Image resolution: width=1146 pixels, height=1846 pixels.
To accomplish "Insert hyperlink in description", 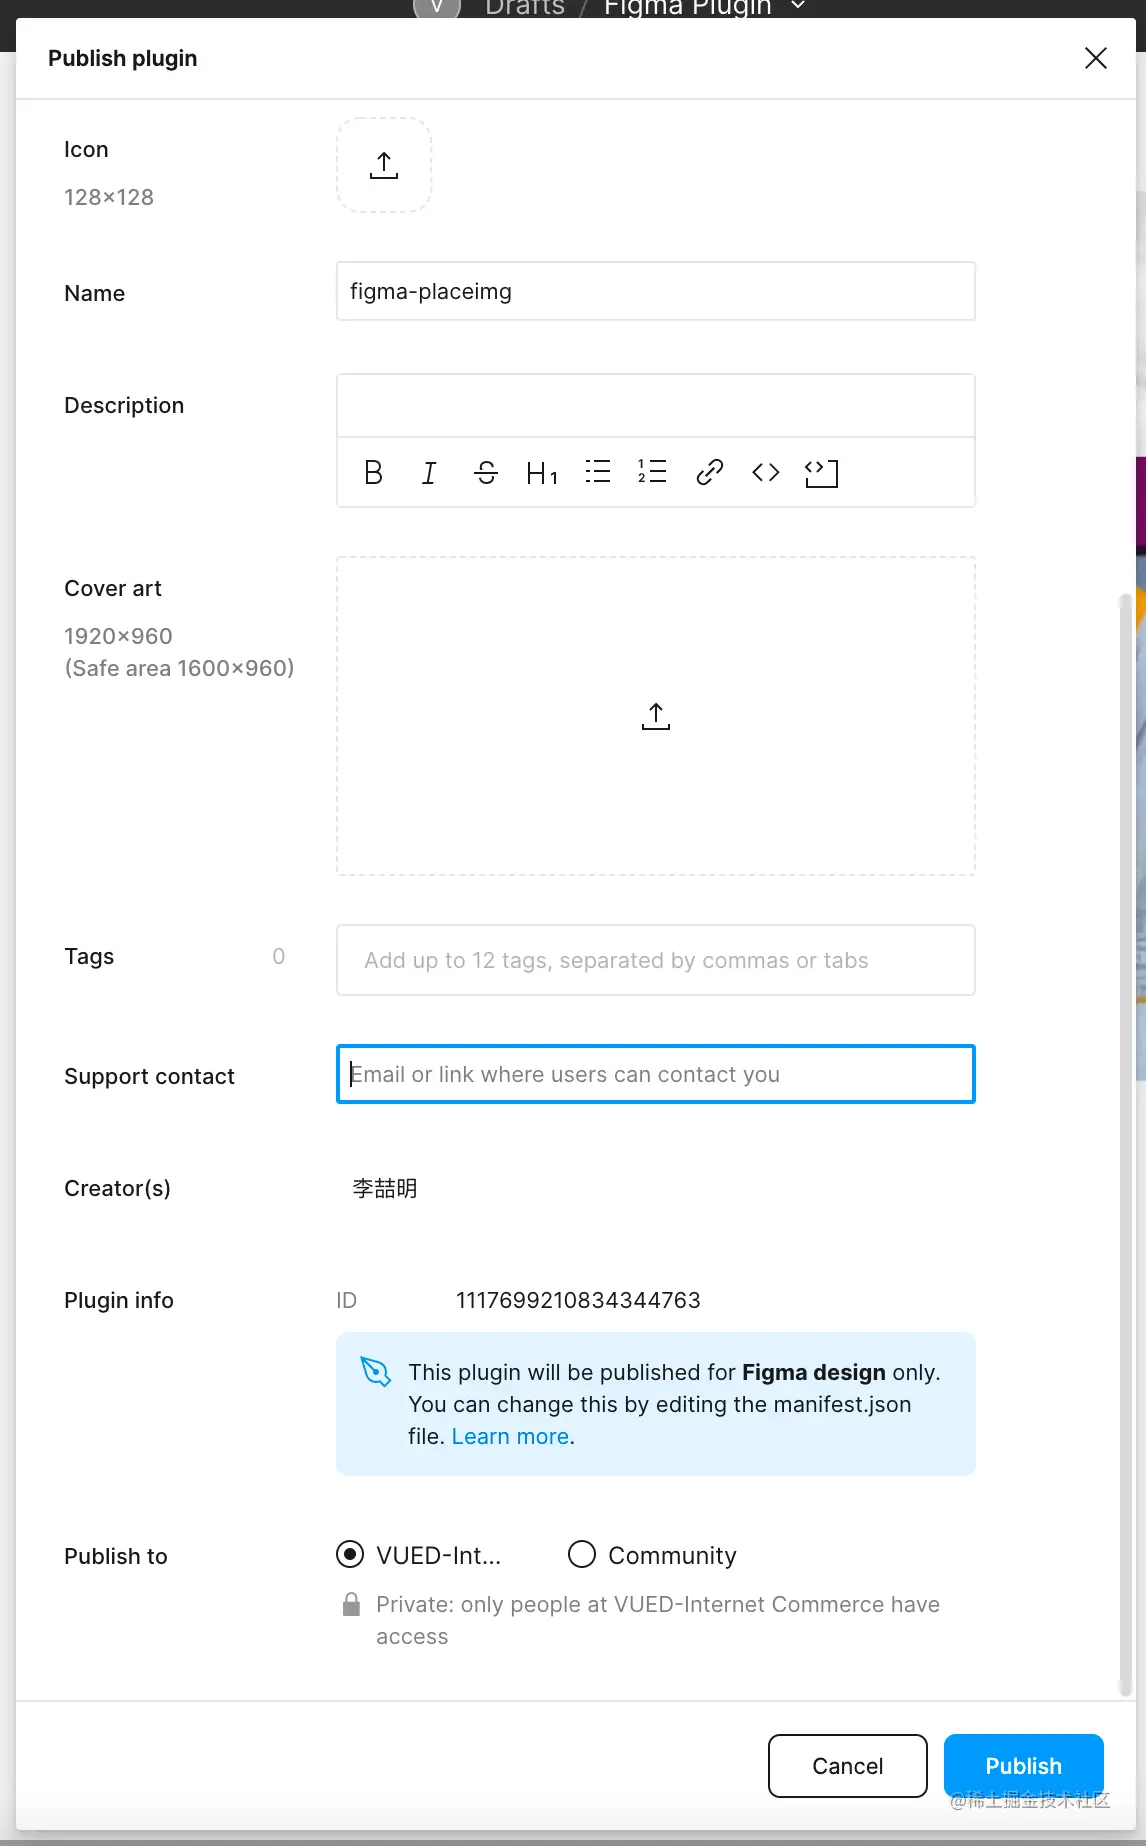I will pyautogui.click(x=709, y=472).
